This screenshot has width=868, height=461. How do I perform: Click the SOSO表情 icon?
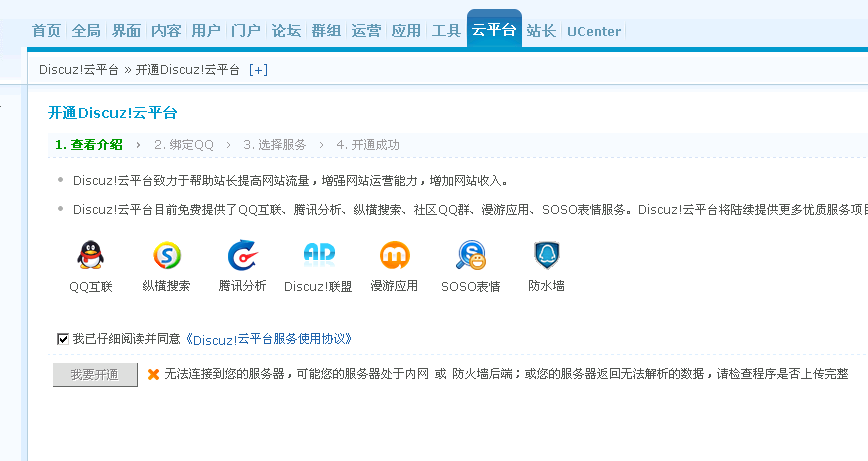[x=471, y=255]
